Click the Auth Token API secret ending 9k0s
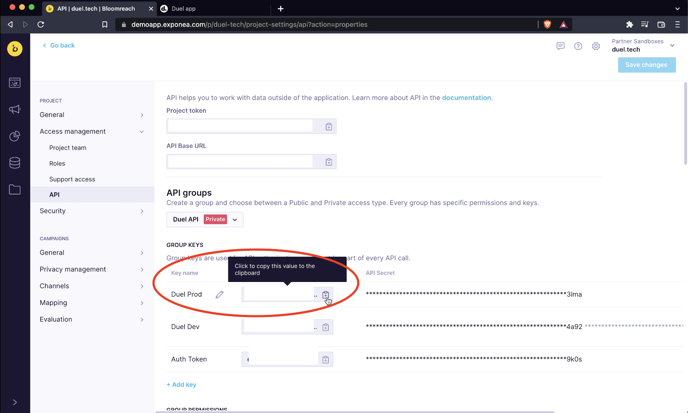Image resolution: width=688 pixels, height=413 pixels. [x=474, y=359]
